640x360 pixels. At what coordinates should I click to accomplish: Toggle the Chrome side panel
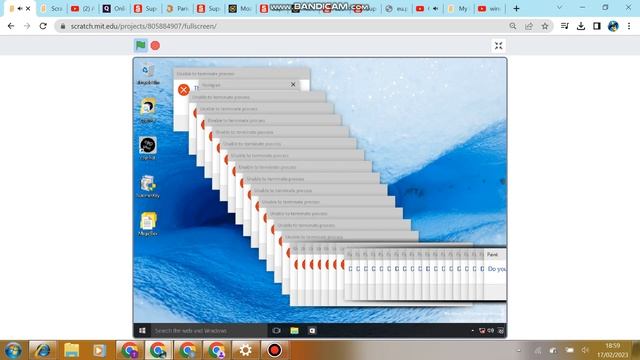(x=597, y=26)
